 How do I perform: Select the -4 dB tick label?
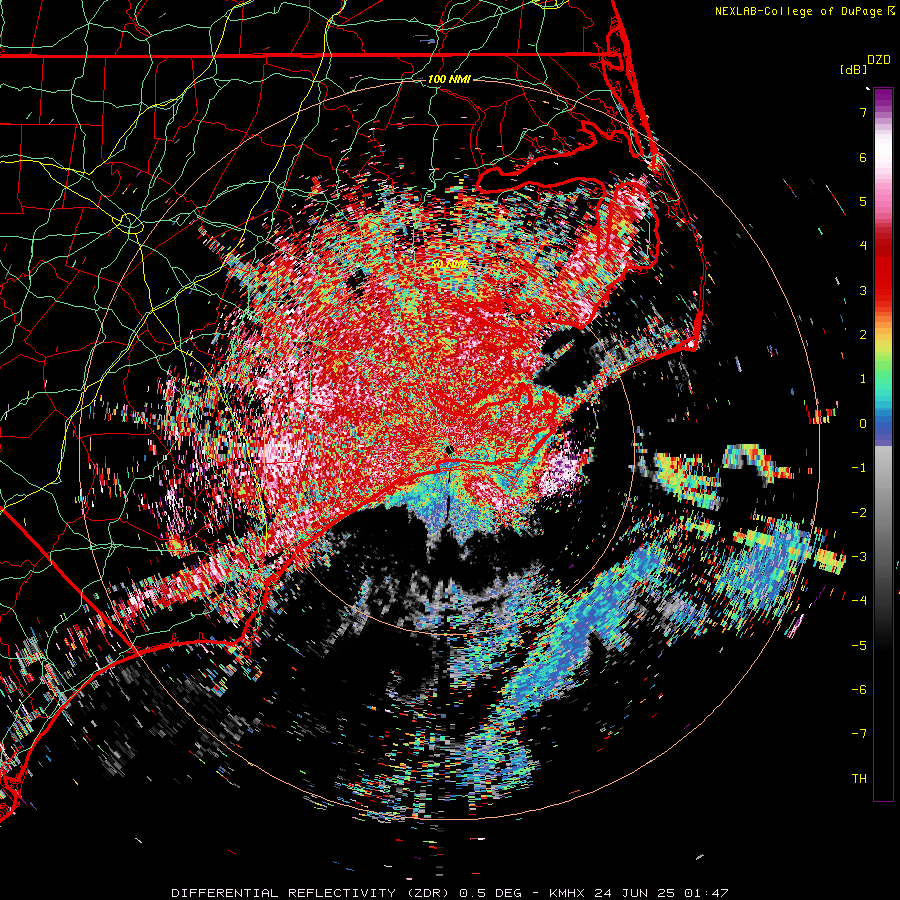tap(859, 601)
